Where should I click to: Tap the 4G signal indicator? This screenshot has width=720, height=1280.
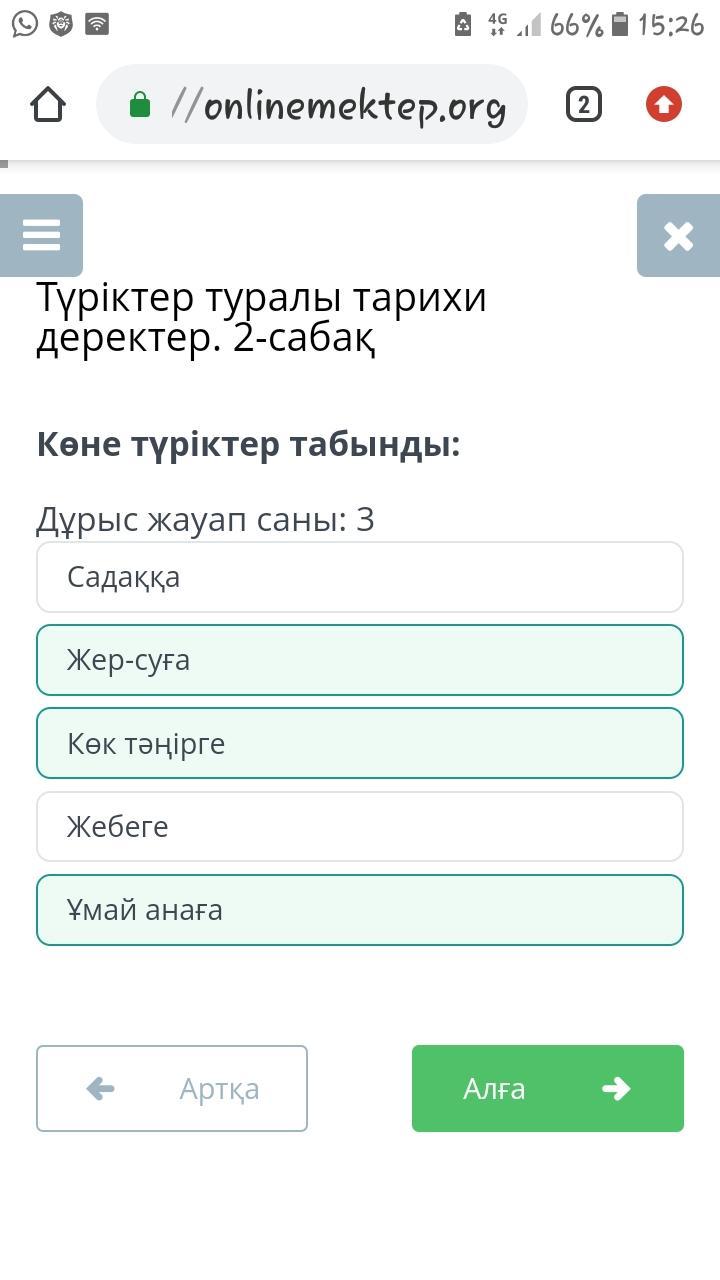click(x=497, y=24)
